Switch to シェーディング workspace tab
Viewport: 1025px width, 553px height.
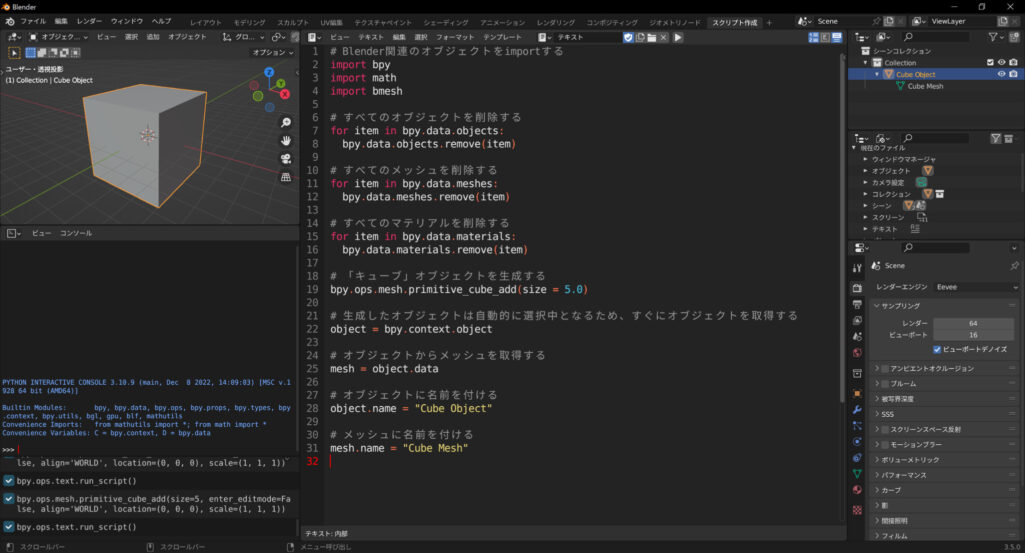445,22
